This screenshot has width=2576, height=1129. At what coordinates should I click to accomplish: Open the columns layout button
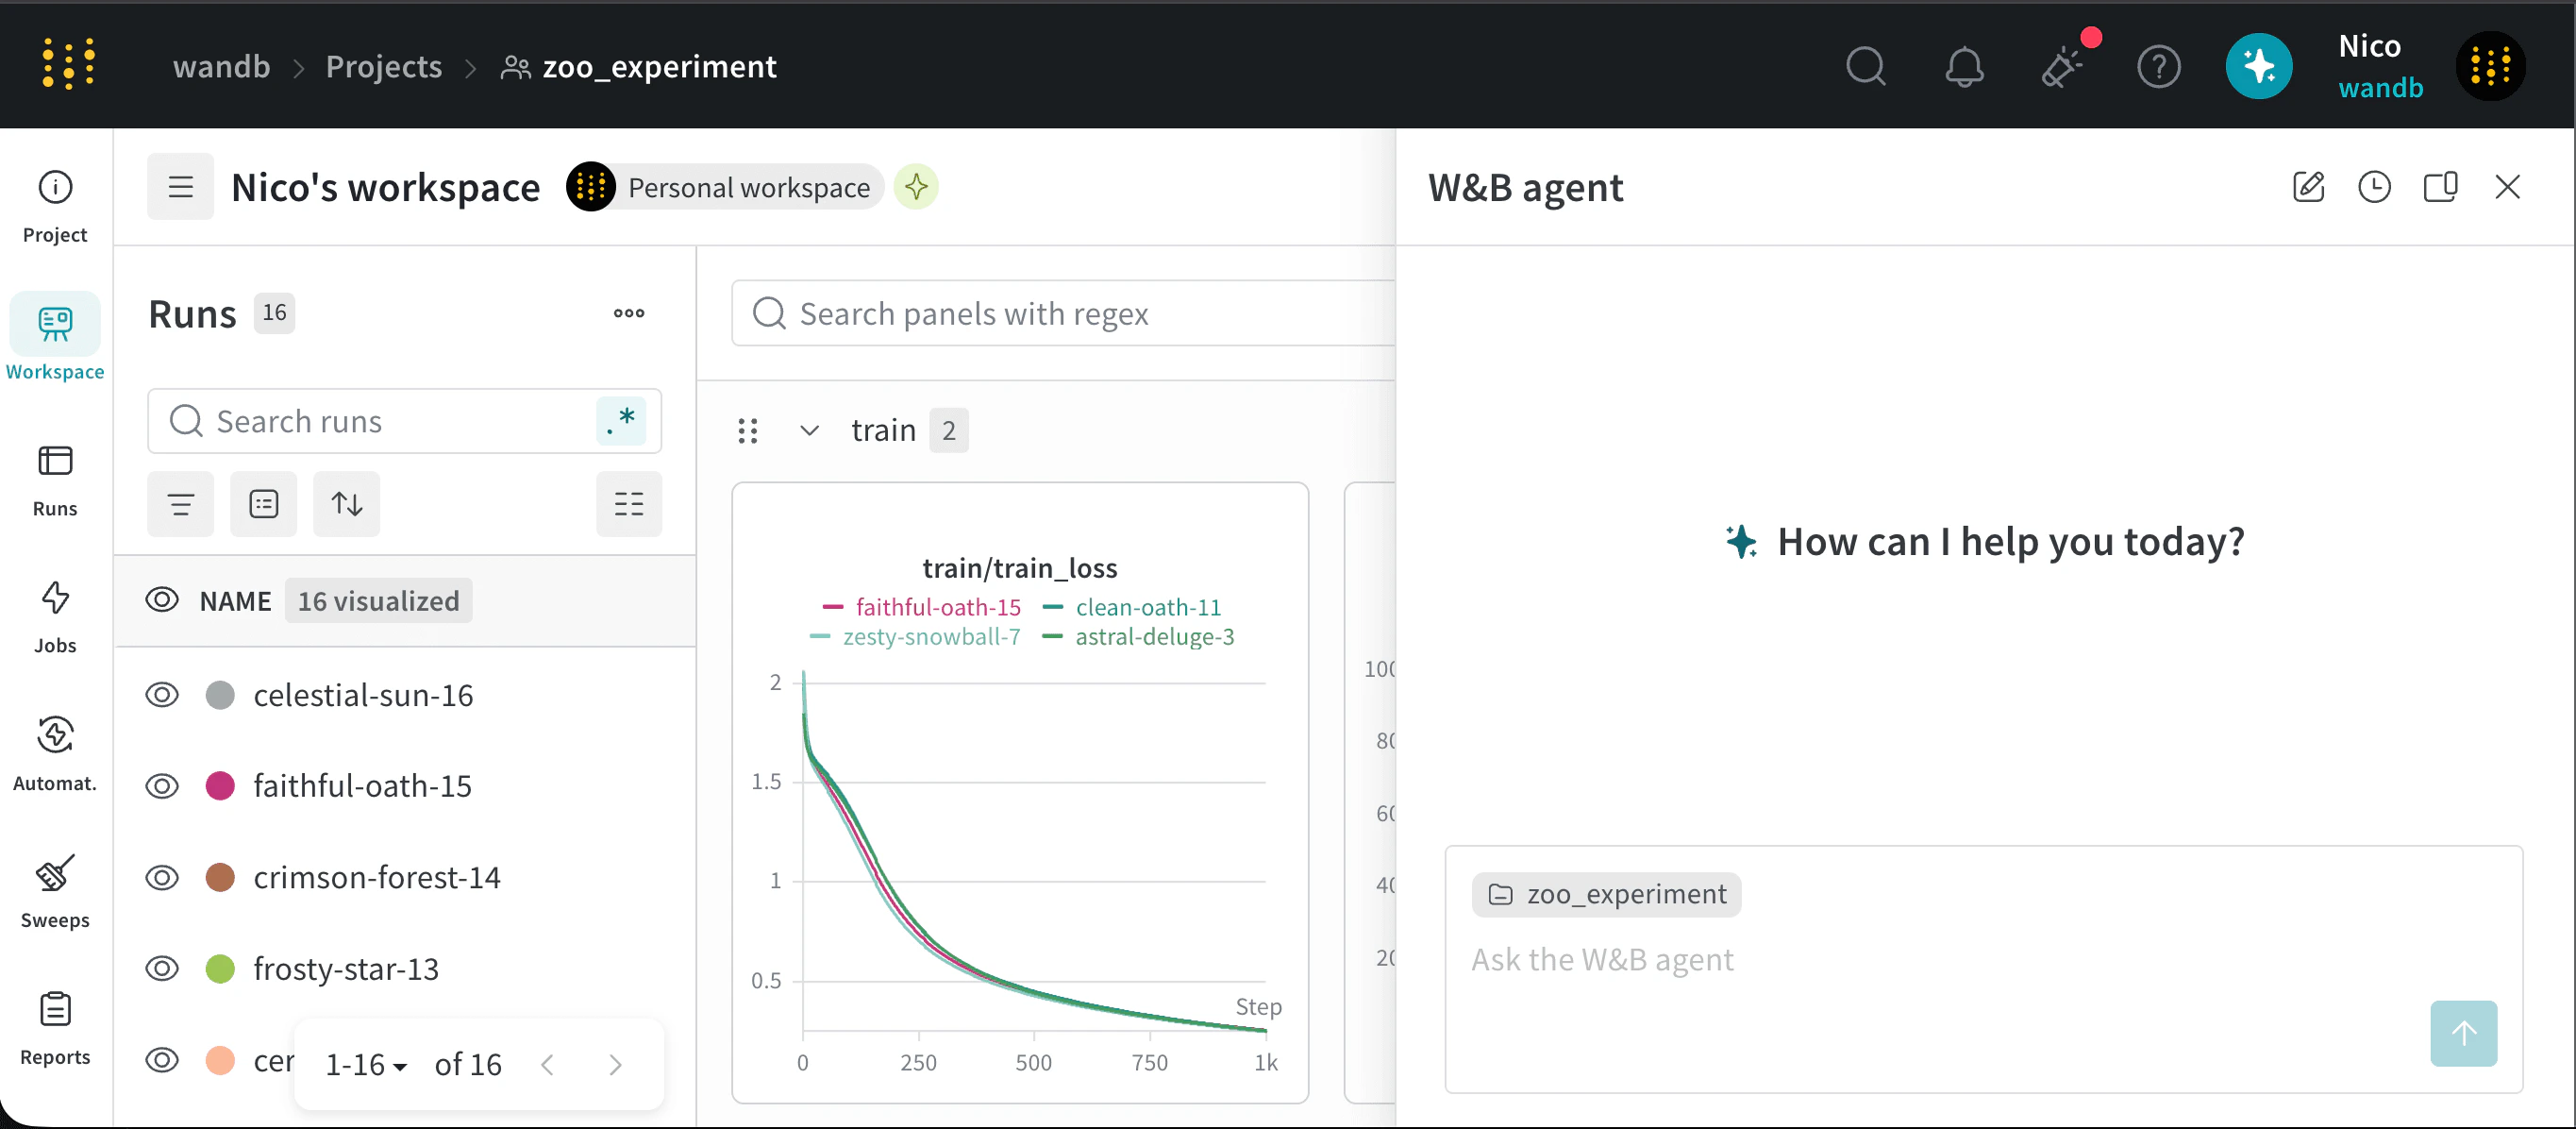[x=629, y=503]
